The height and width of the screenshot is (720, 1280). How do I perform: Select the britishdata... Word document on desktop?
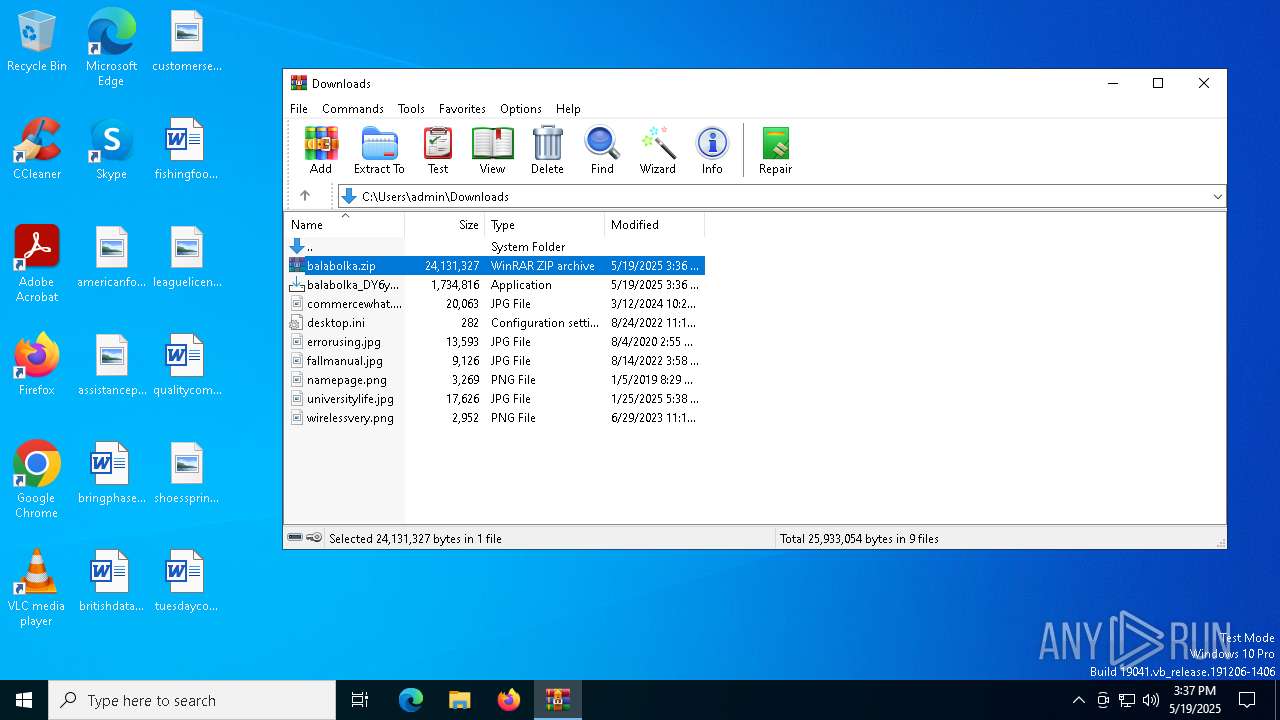pos(111,581)
